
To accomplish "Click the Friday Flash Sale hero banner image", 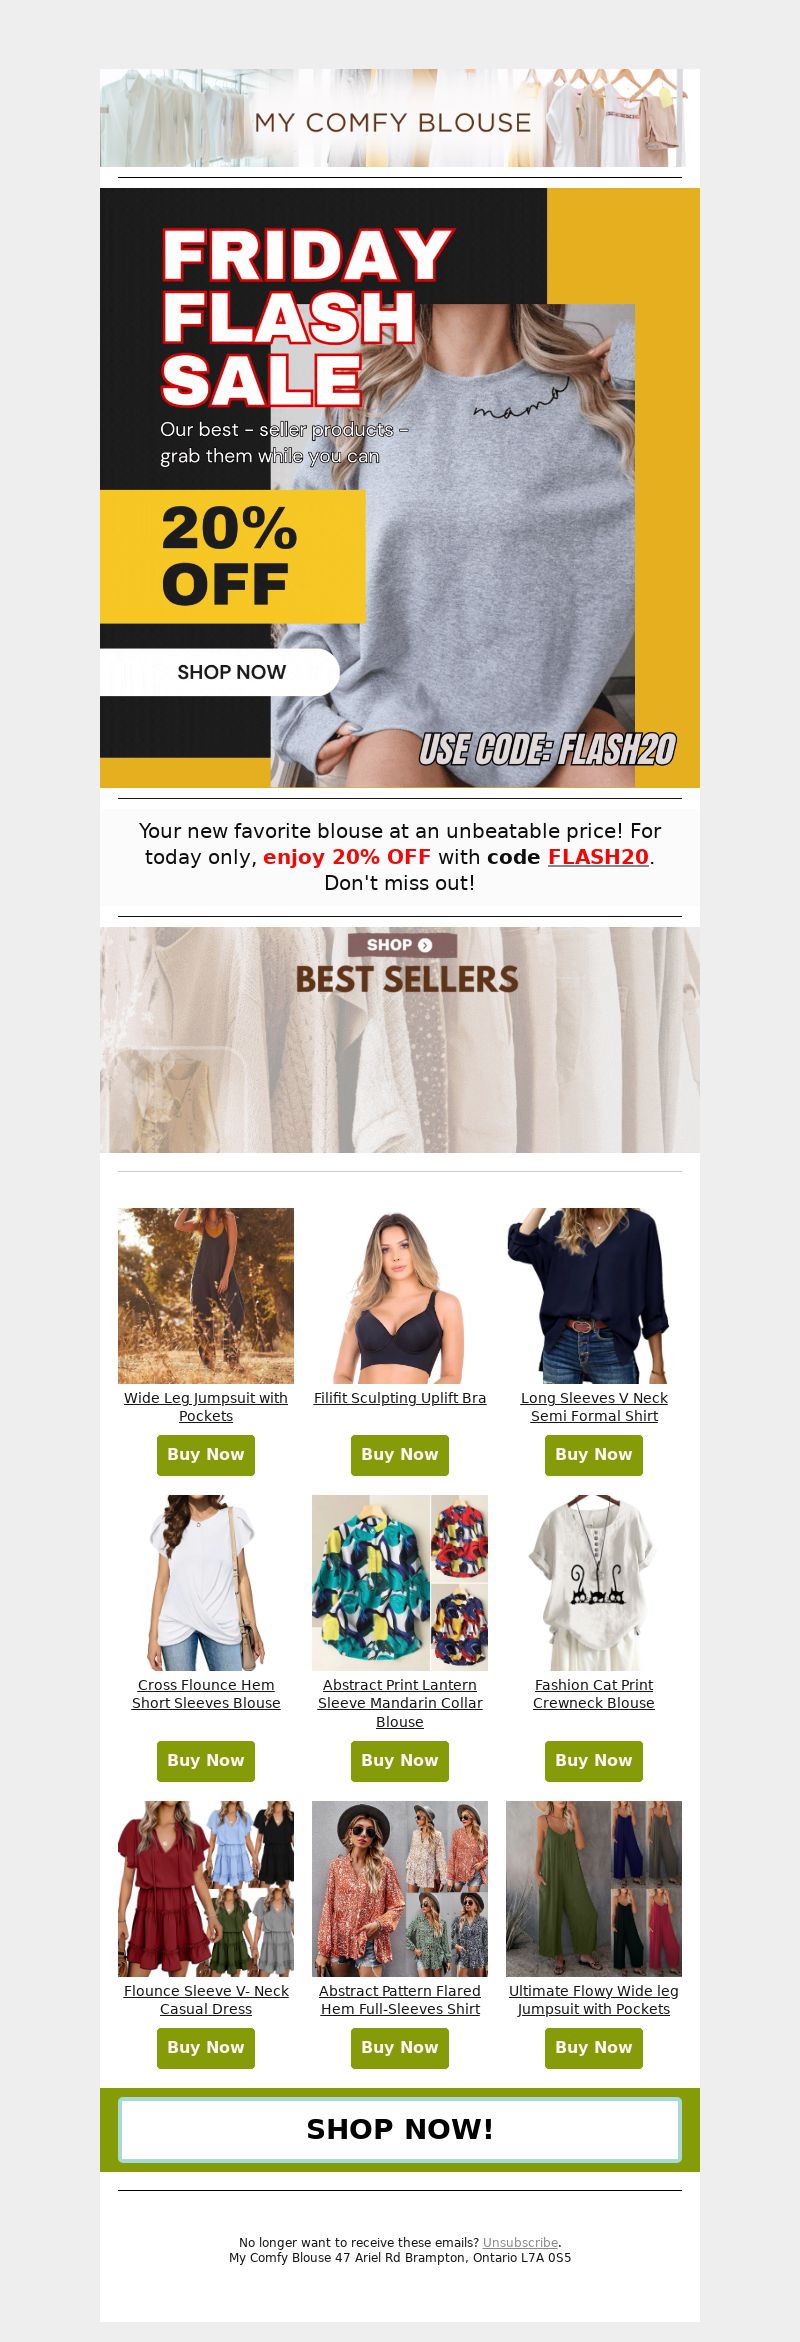I will tap(400, 488).
